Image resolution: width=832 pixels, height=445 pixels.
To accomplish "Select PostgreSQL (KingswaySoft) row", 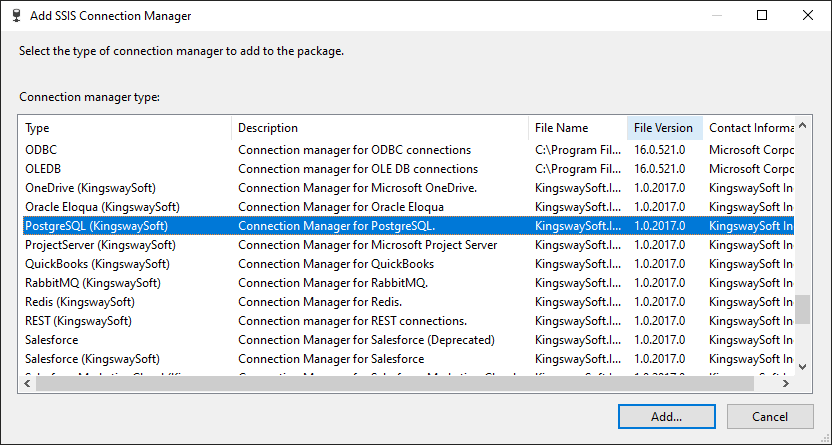I will [409, 226].
